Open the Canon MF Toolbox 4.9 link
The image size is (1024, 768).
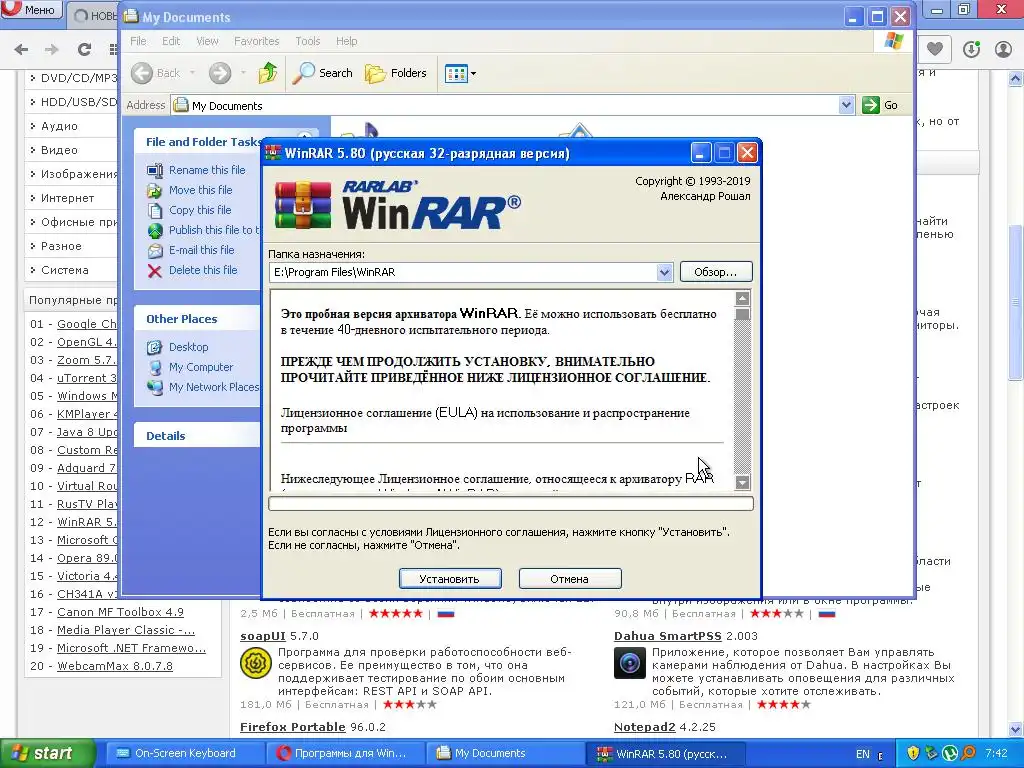point(120,612)
